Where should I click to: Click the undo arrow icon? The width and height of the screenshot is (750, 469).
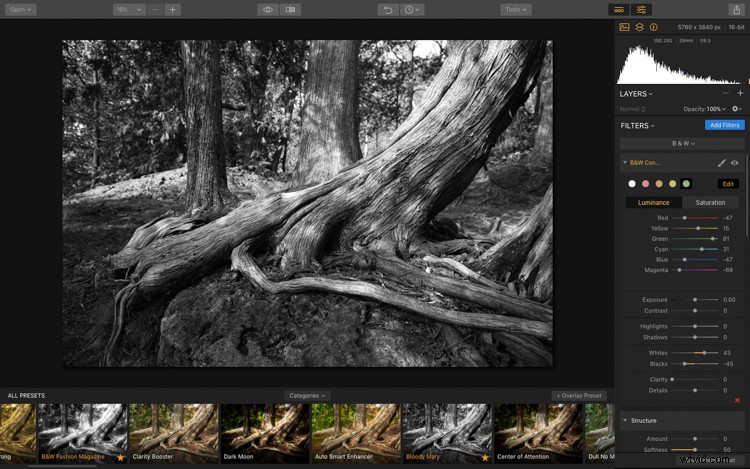point(388,10)
